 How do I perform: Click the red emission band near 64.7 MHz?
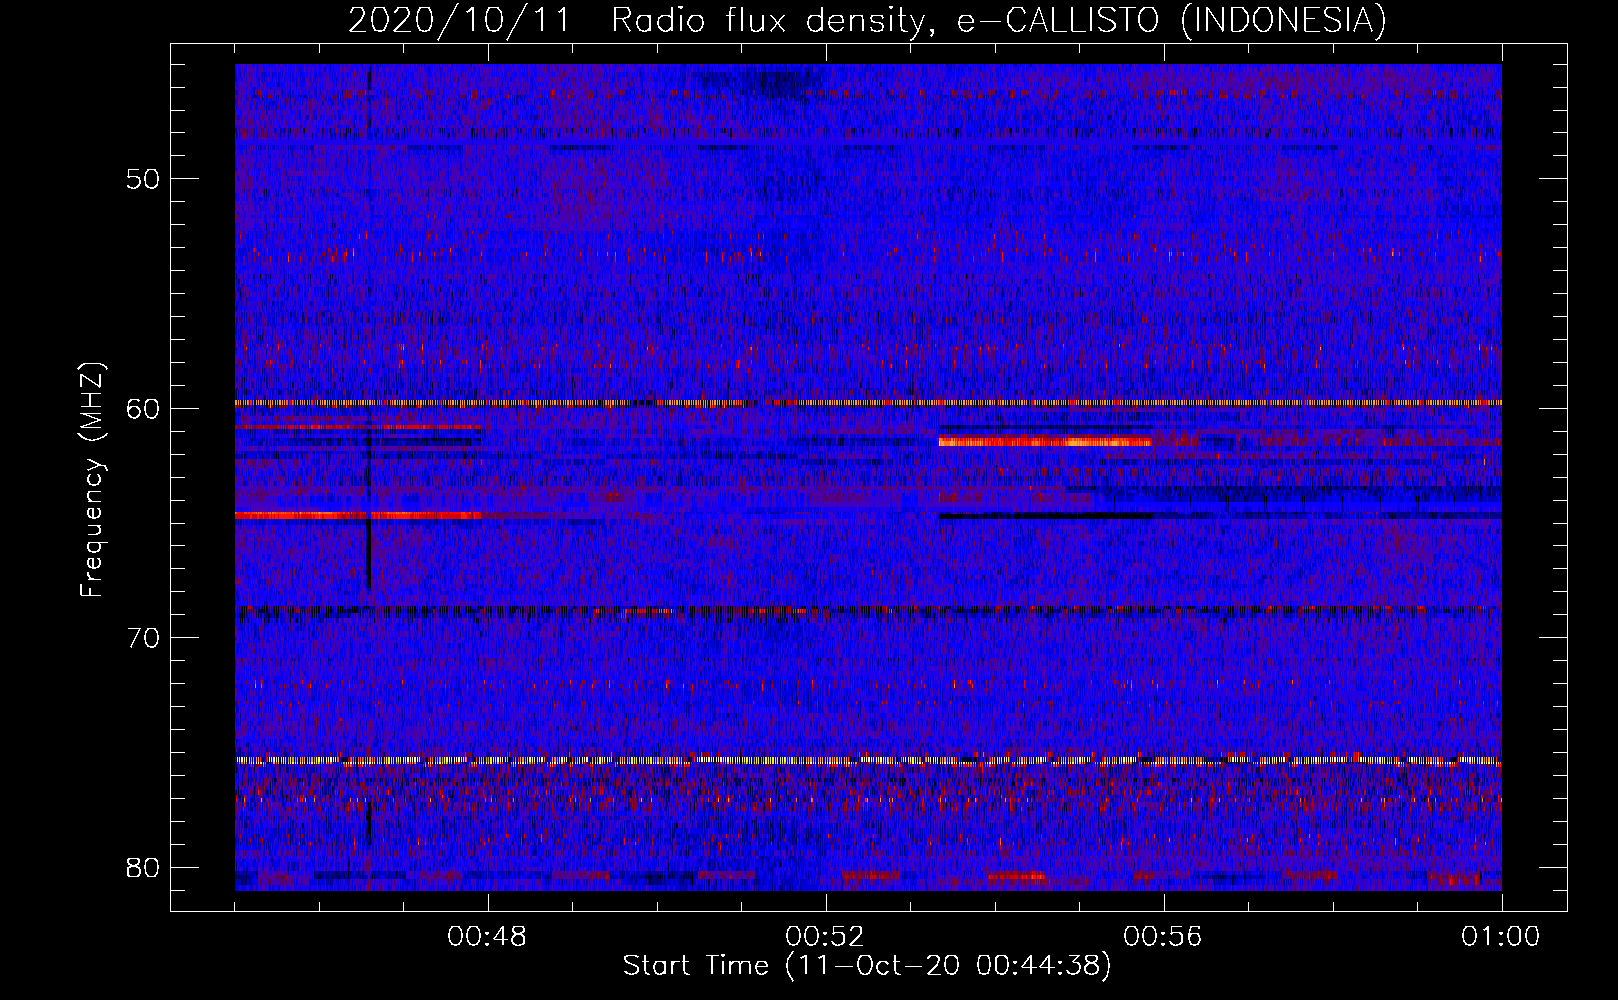[358, 515]
